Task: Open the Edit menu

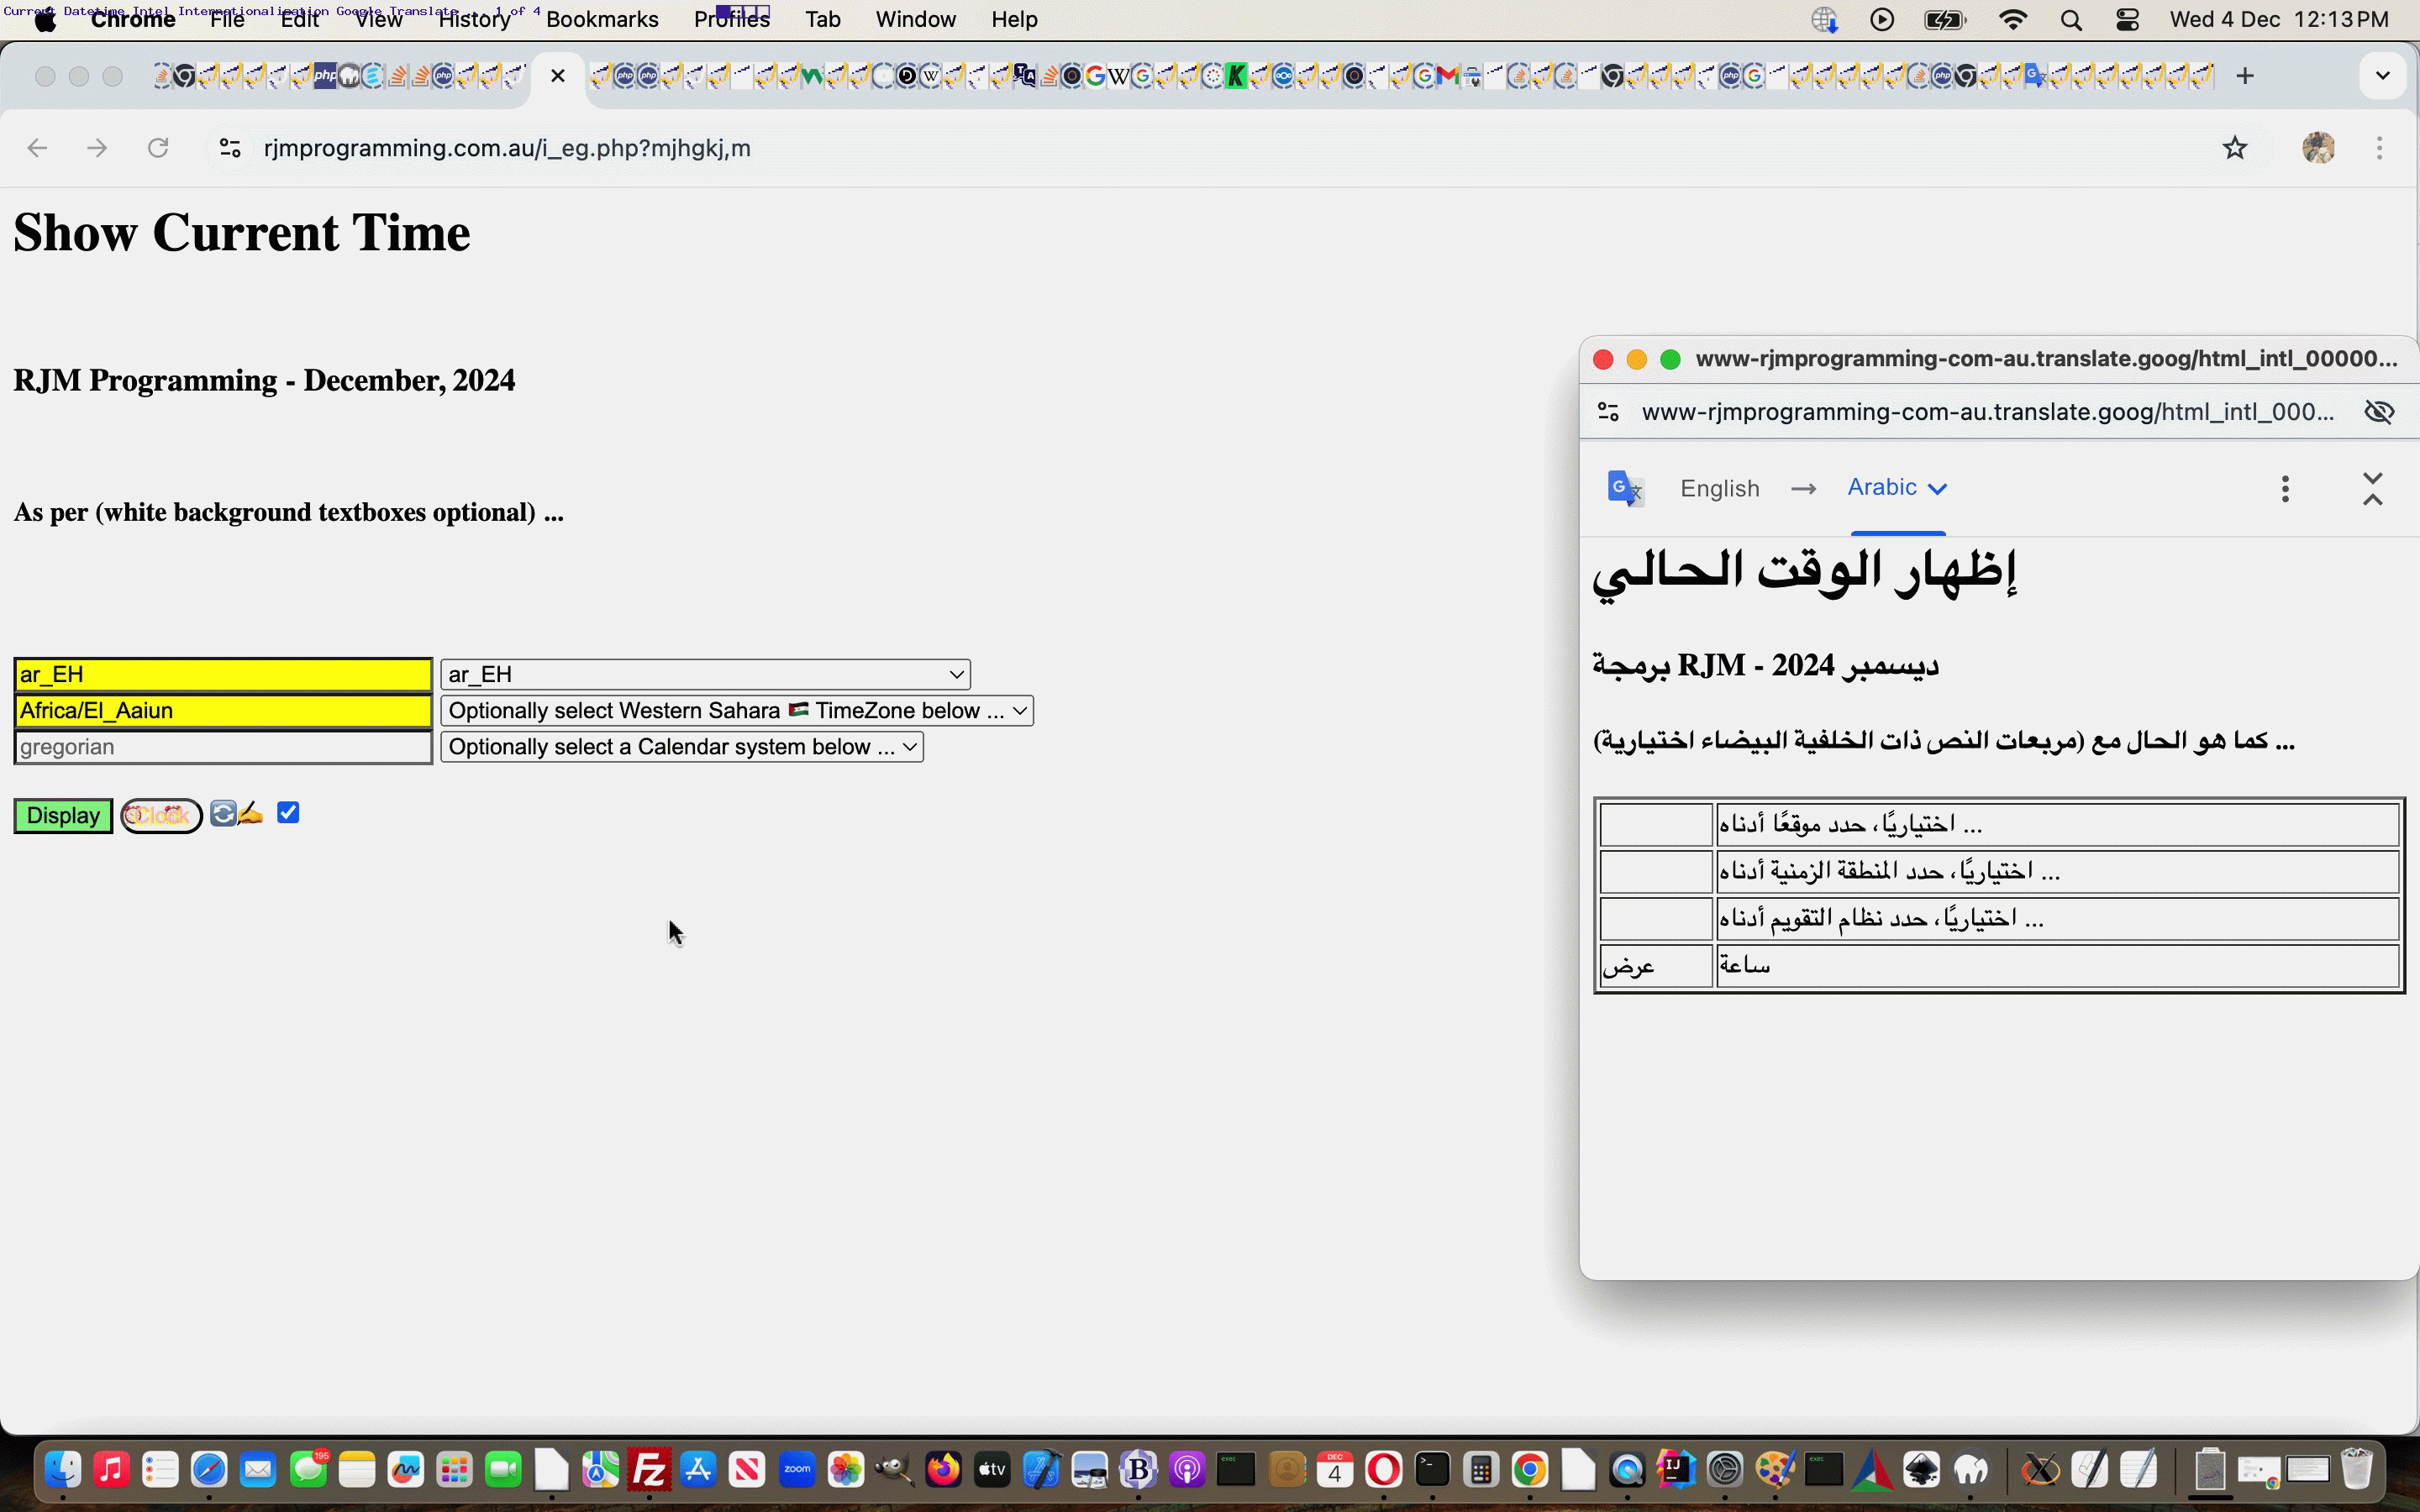Action: (x=299, y=20)
